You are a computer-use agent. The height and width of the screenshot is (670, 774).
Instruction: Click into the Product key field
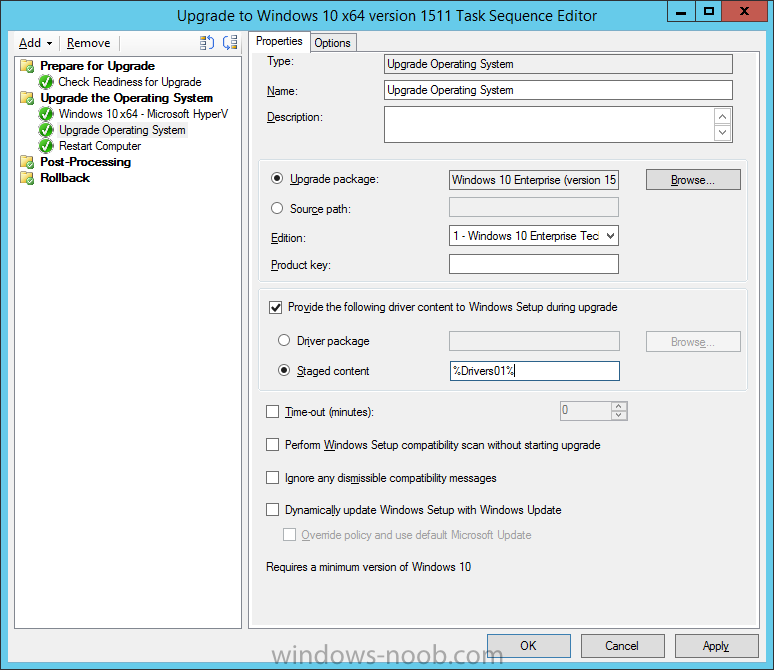534,264
